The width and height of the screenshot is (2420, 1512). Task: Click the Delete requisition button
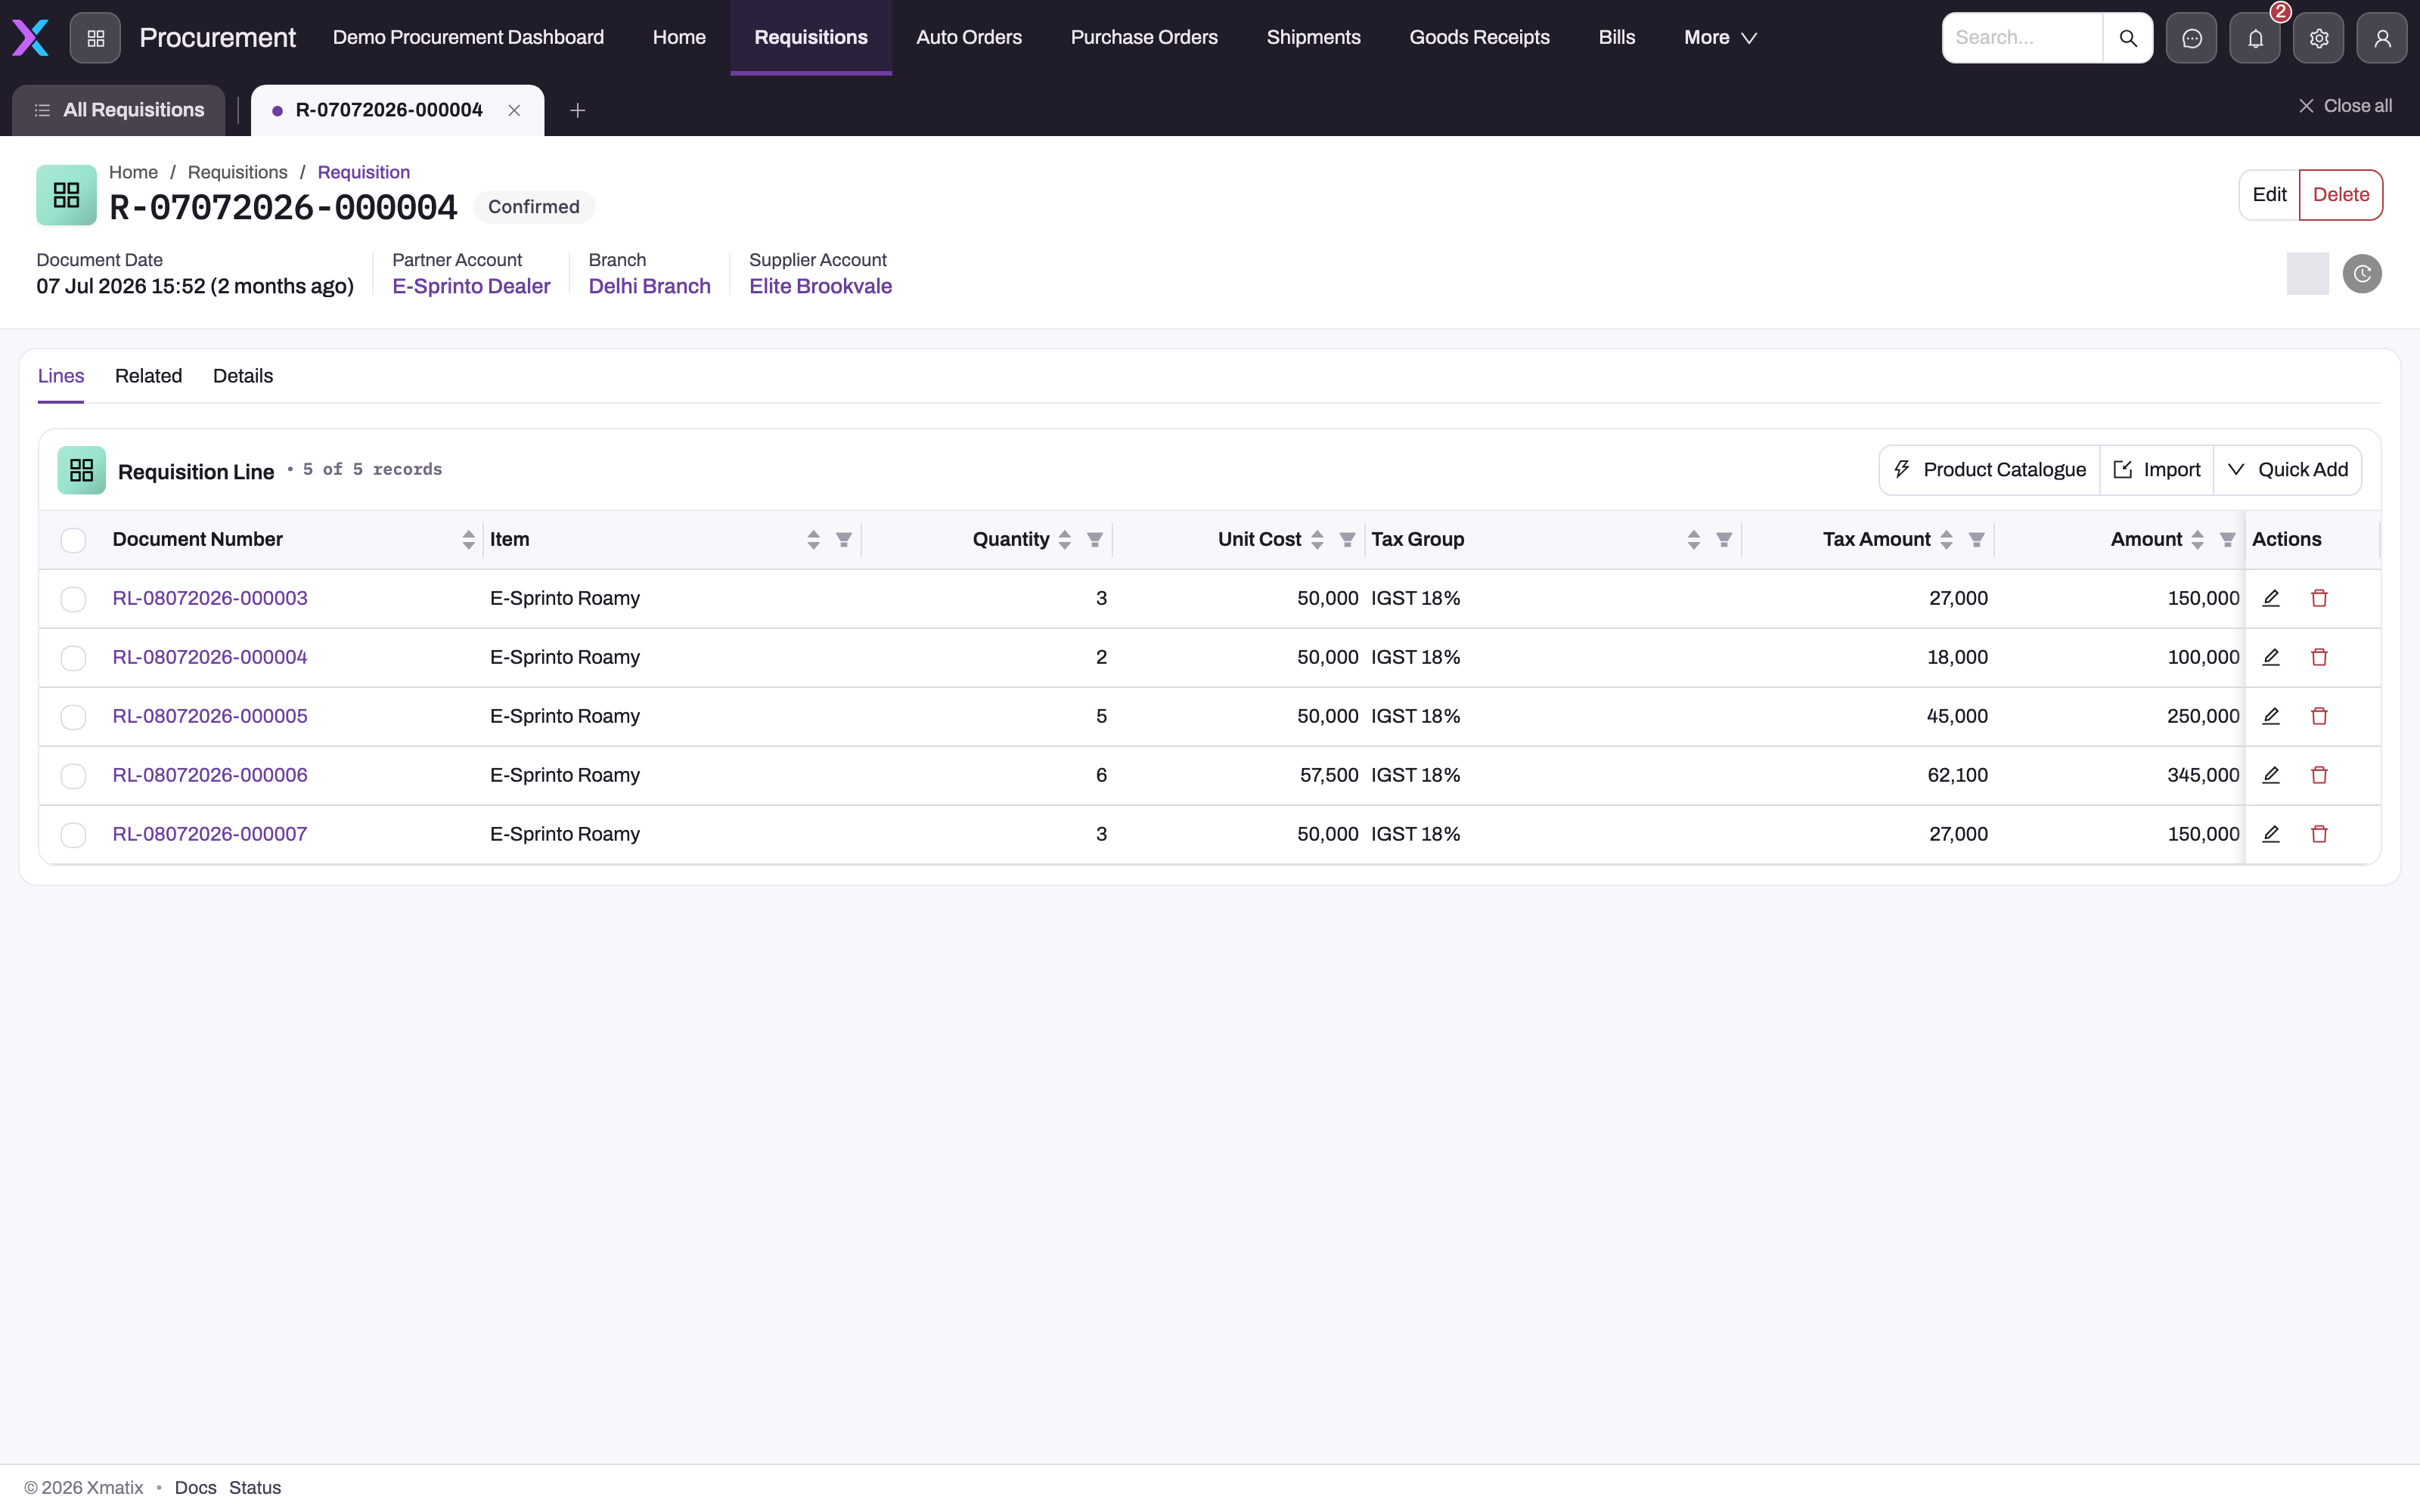point(2341,195)
